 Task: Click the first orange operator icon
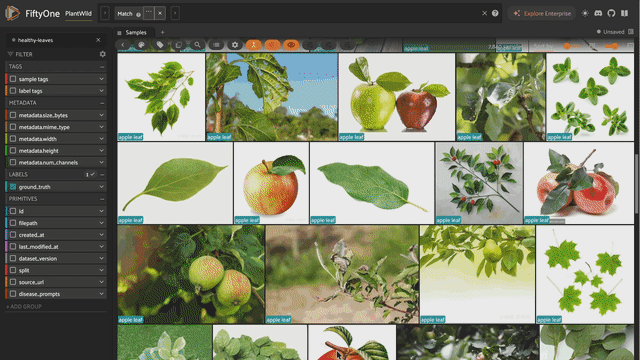pyautogui.click(x=253, y=45)
